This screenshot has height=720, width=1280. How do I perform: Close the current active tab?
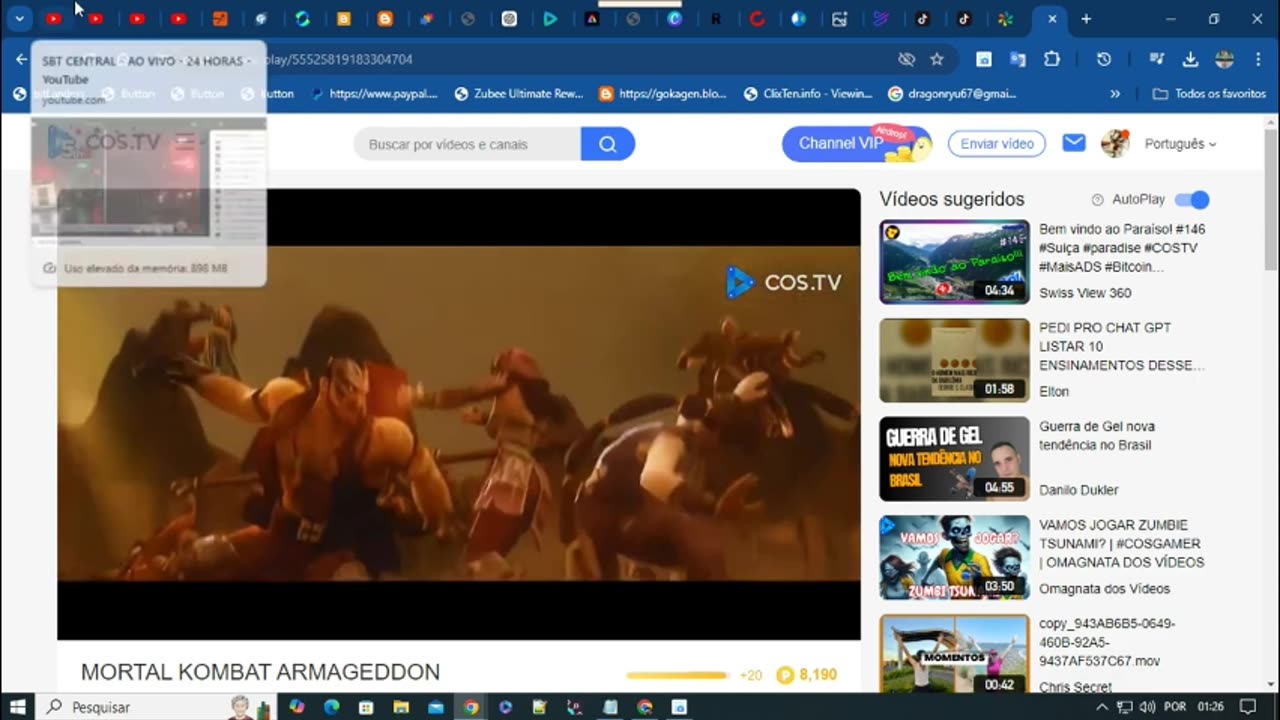coord(1052,18)
